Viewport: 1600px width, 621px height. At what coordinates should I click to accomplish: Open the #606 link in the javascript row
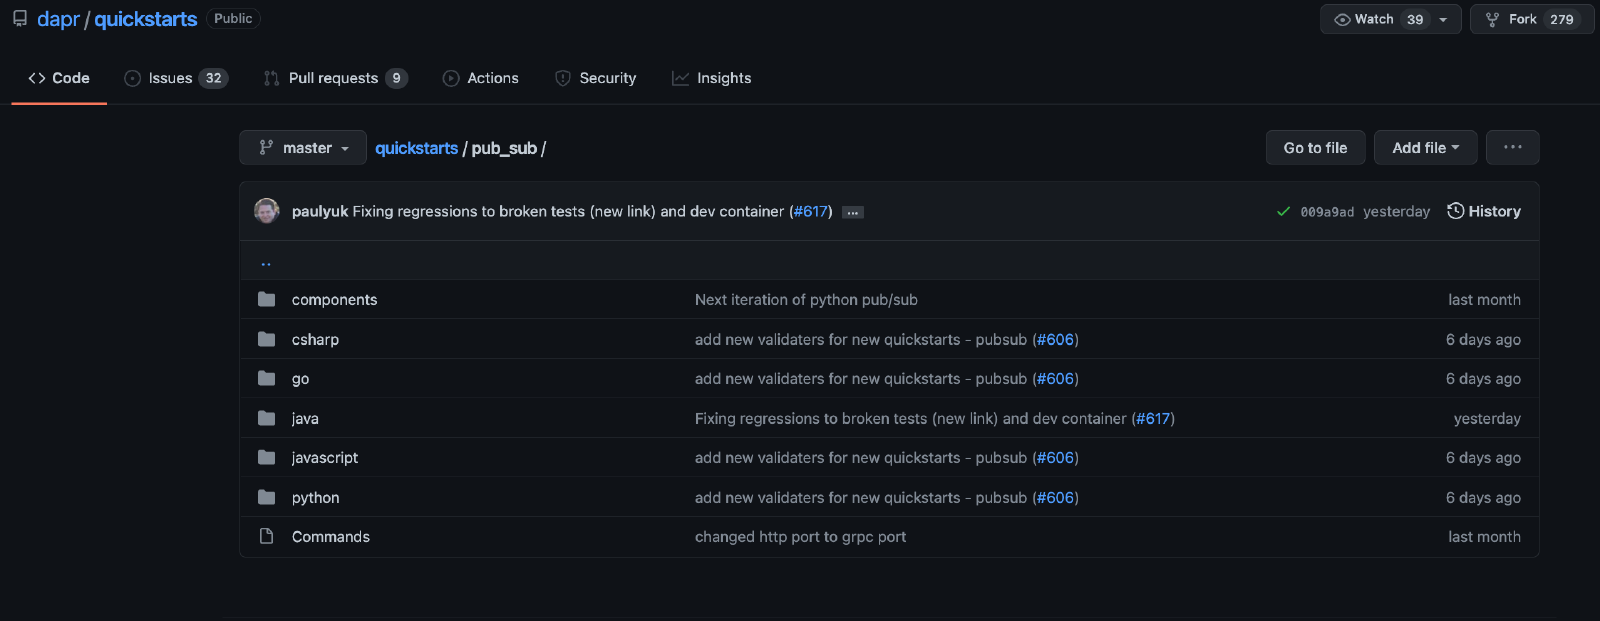[x=1056, y=458]
